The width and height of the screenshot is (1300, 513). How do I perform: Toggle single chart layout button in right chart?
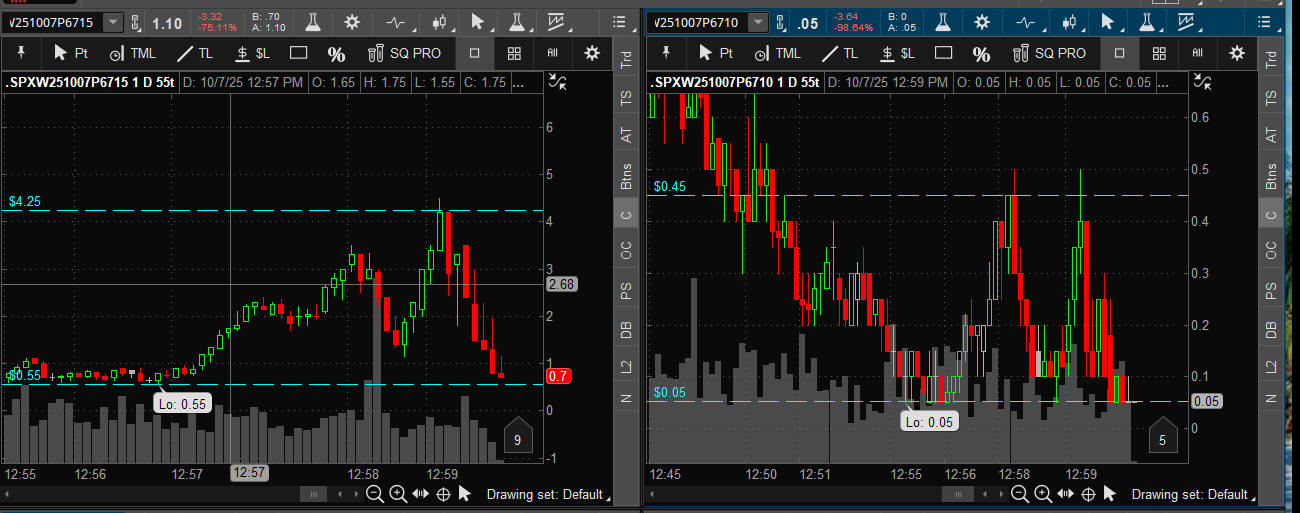(x=1119, y=53)
